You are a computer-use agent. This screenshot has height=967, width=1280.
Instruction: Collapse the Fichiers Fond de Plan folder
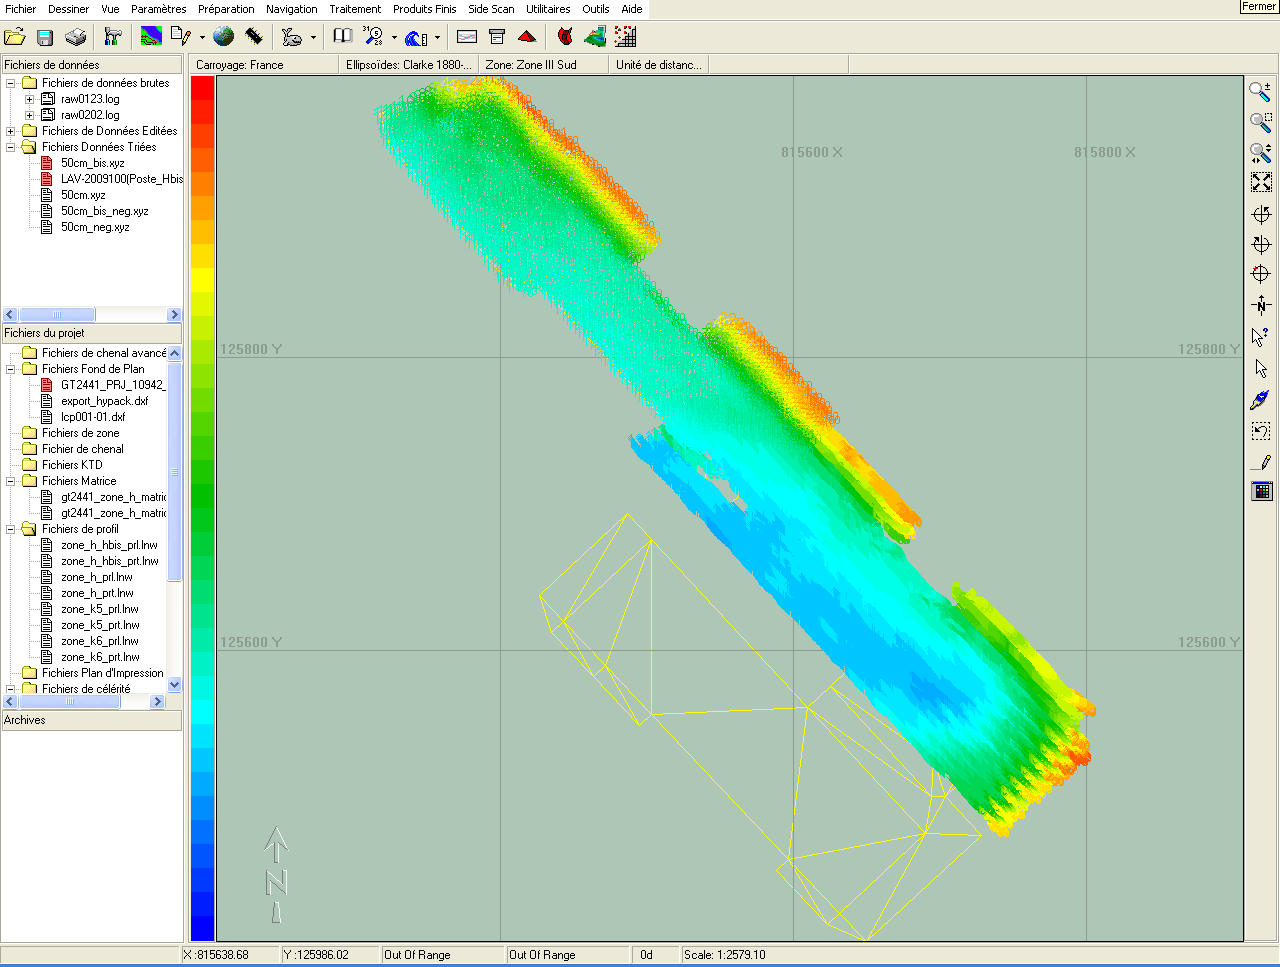(11, 369)
